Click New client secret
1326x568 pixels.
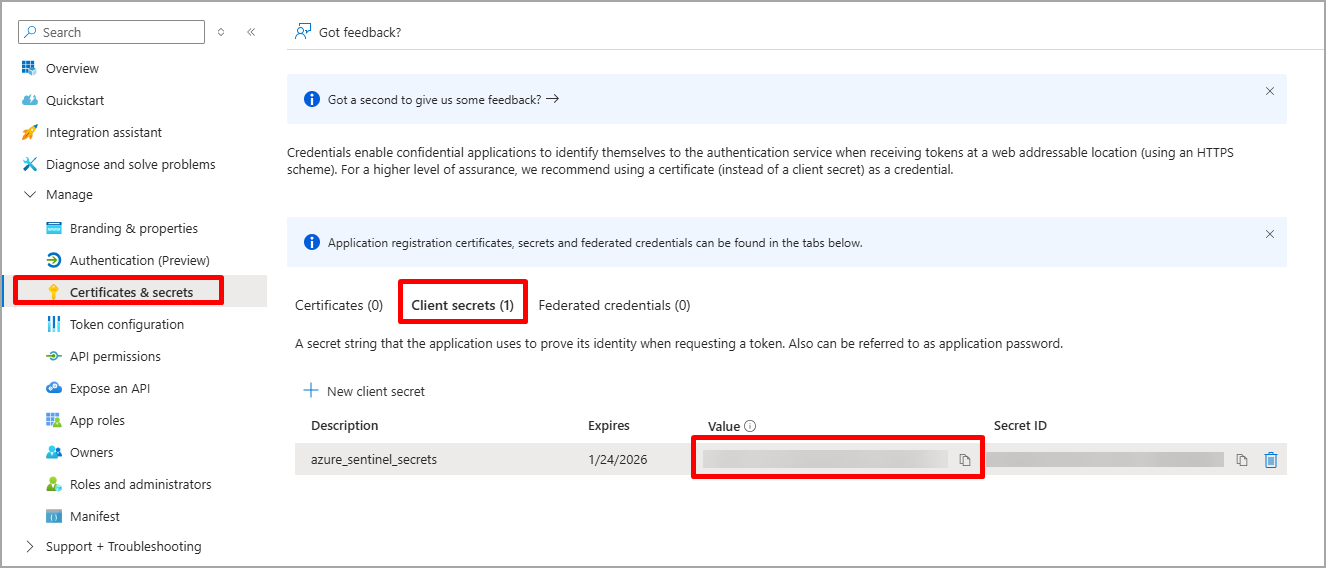point(365,391)
